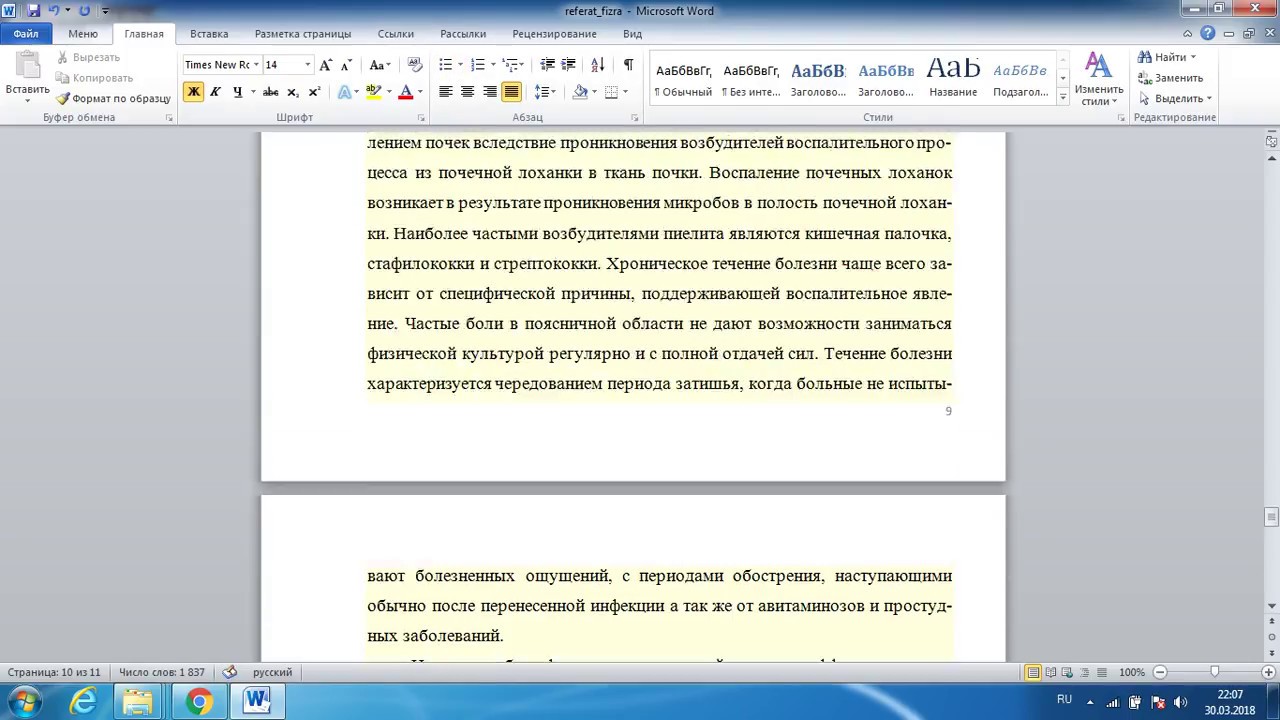Apply subscript formatting

click(x=293, y=92)
